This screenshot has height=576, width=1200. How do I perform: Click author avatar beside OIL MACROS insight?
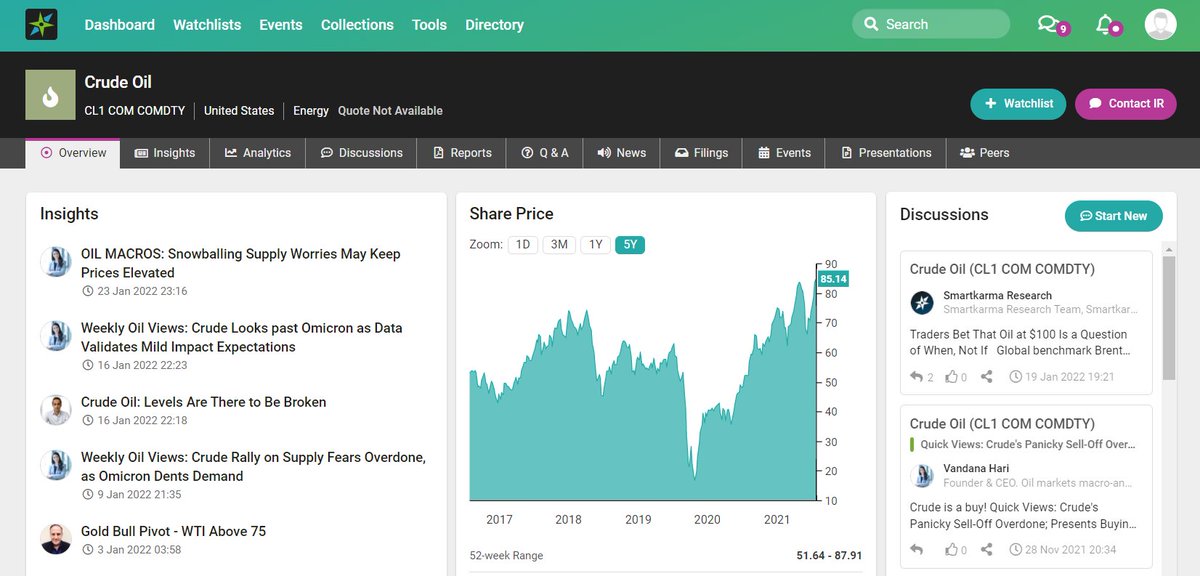coord(56,262)
